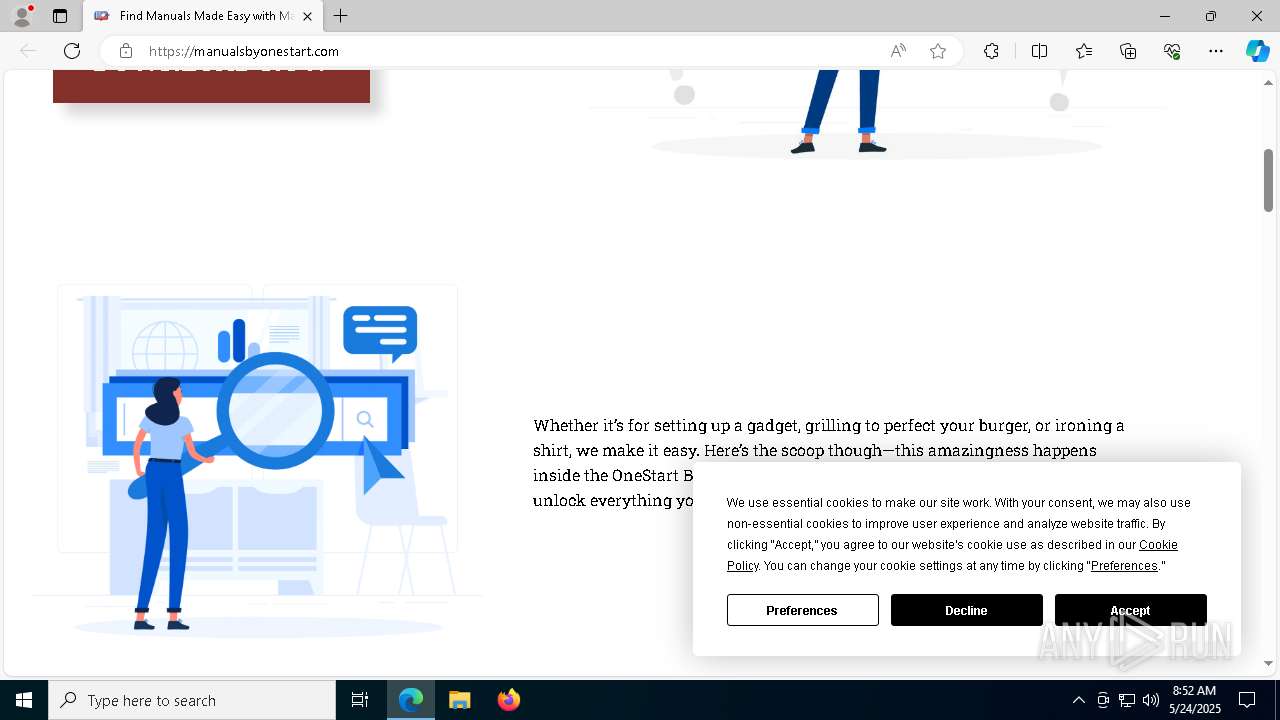
Task: Open Collections icon
Action: click(x=1128, y=51)
